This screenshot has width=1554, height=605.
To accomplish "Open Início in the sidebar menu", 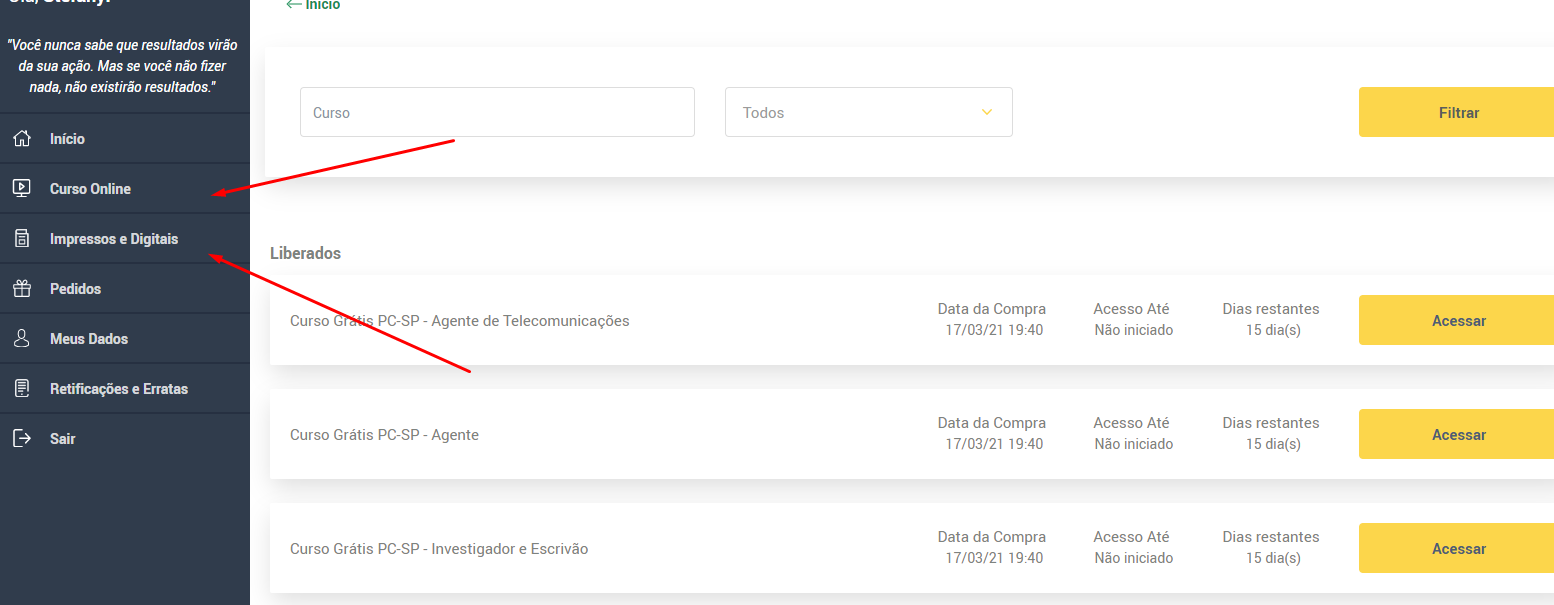I will pos(125,139).
